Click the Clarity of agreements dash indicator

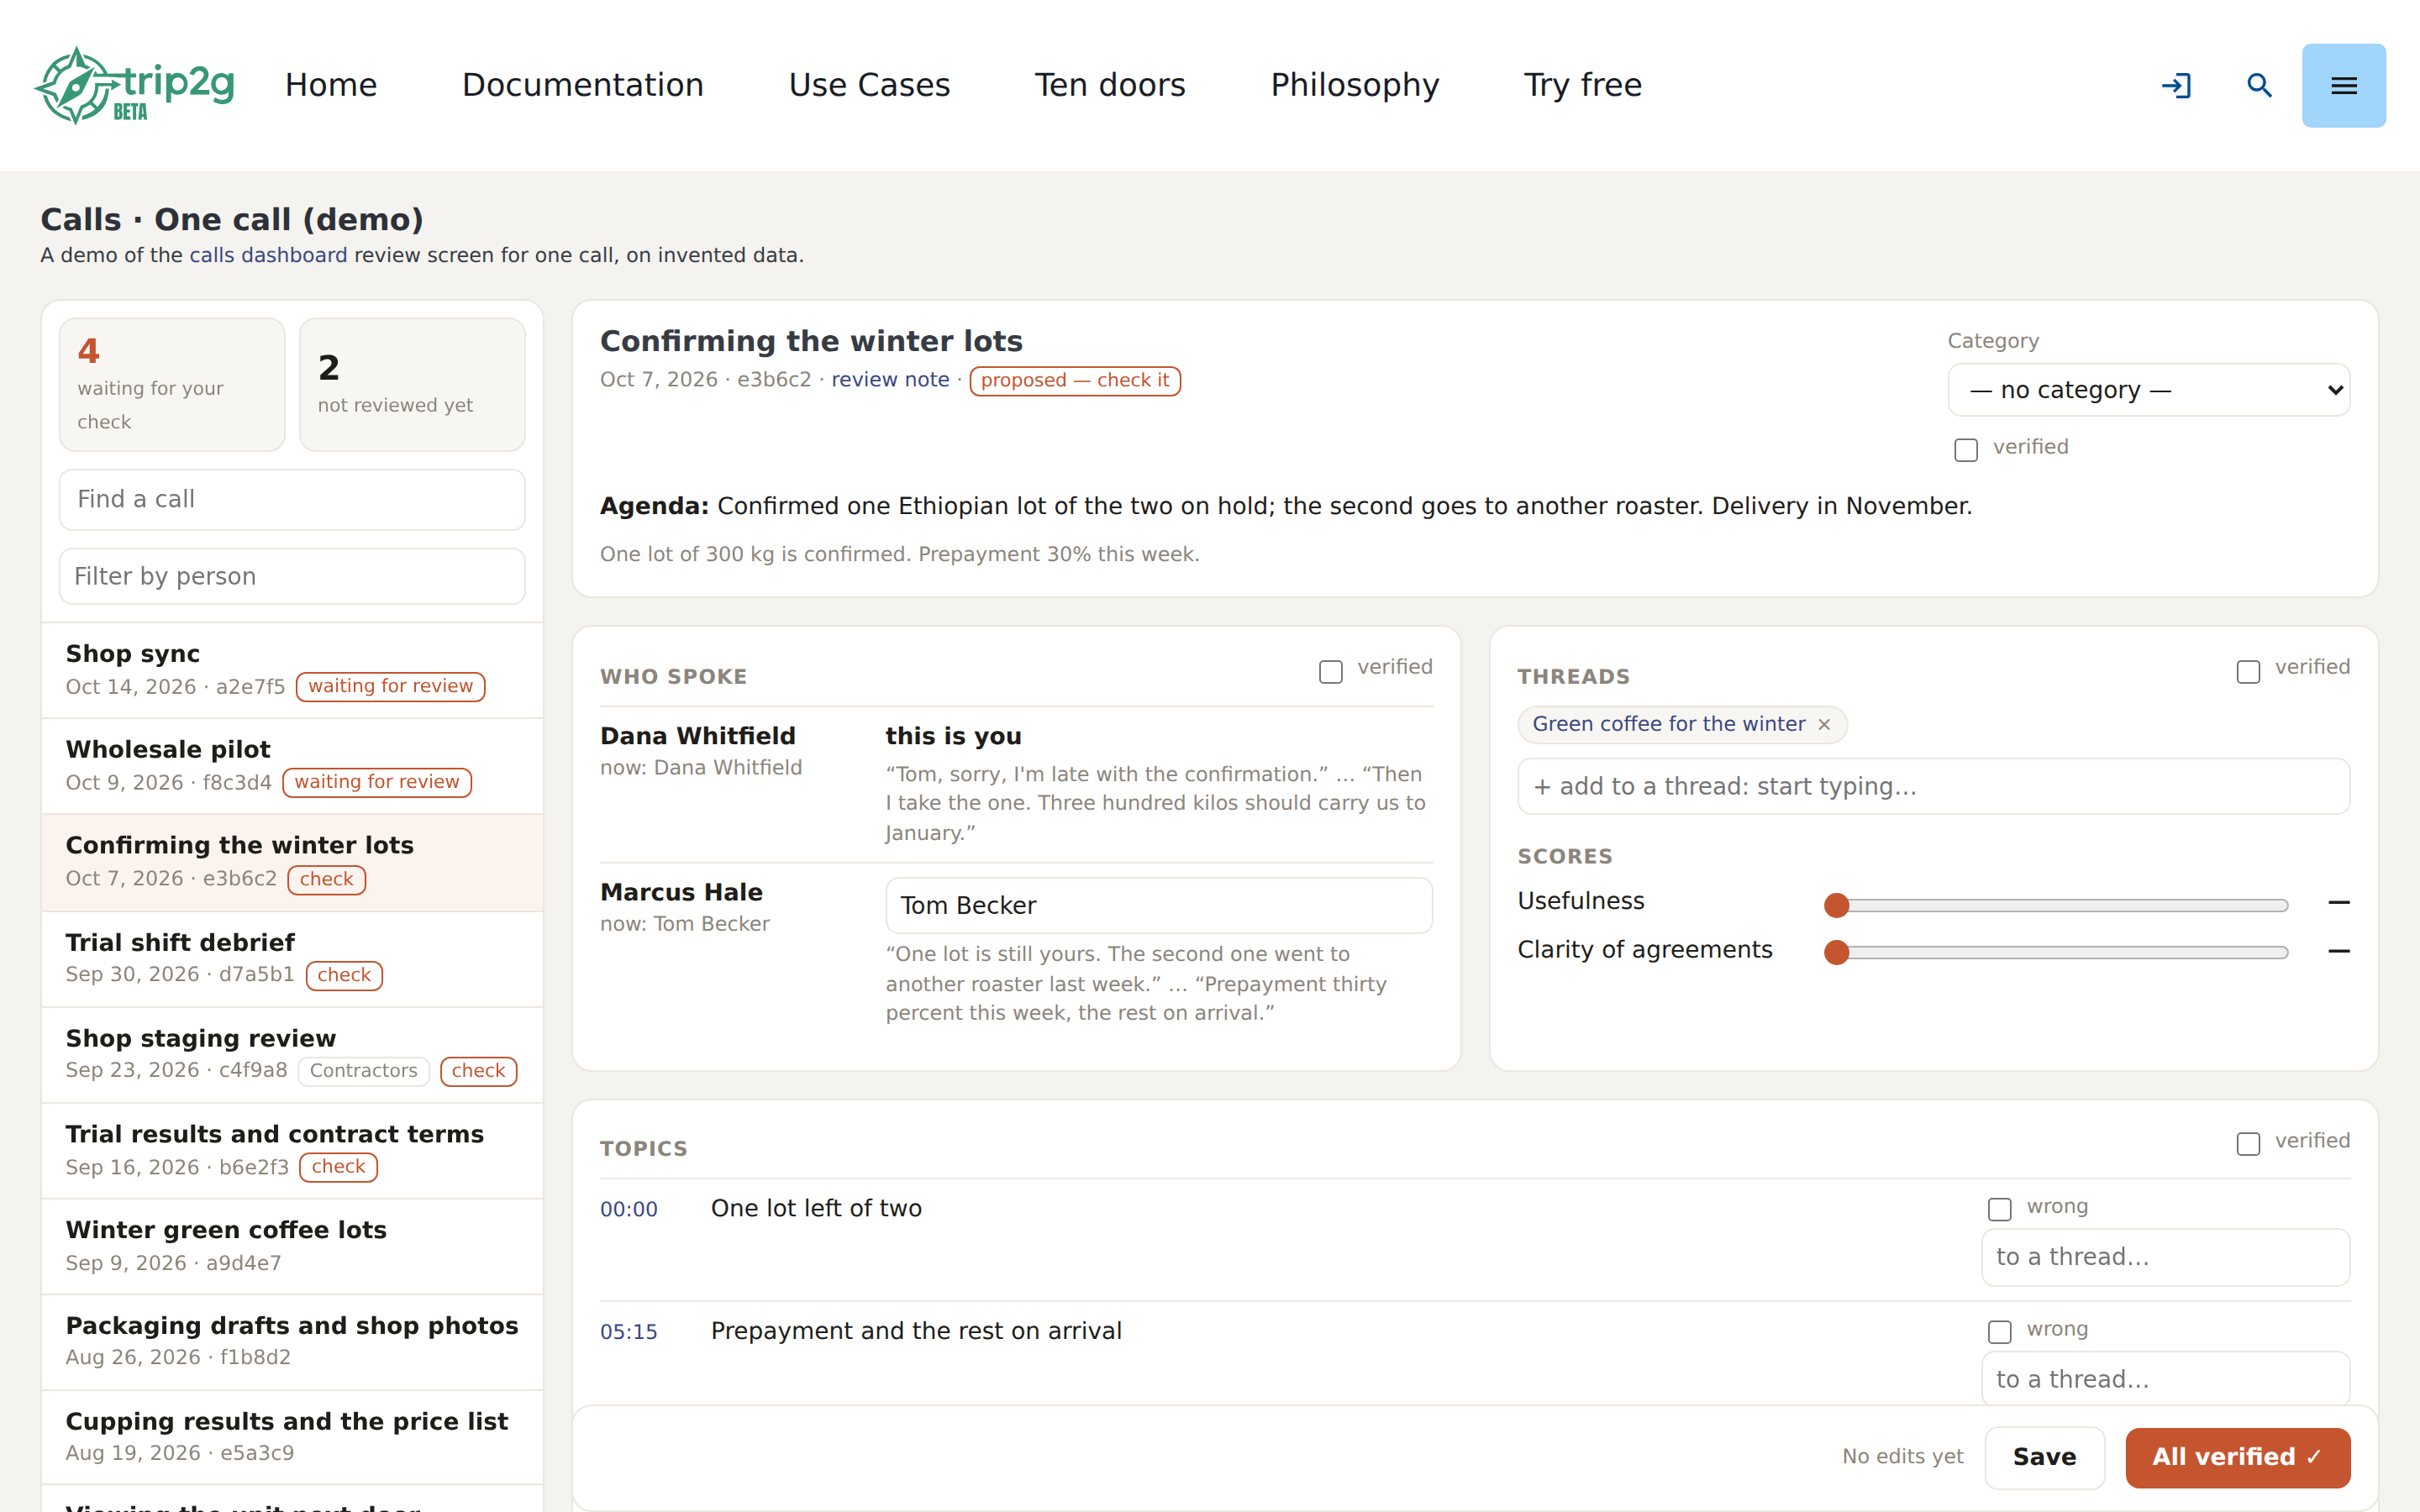[2338, 951]
